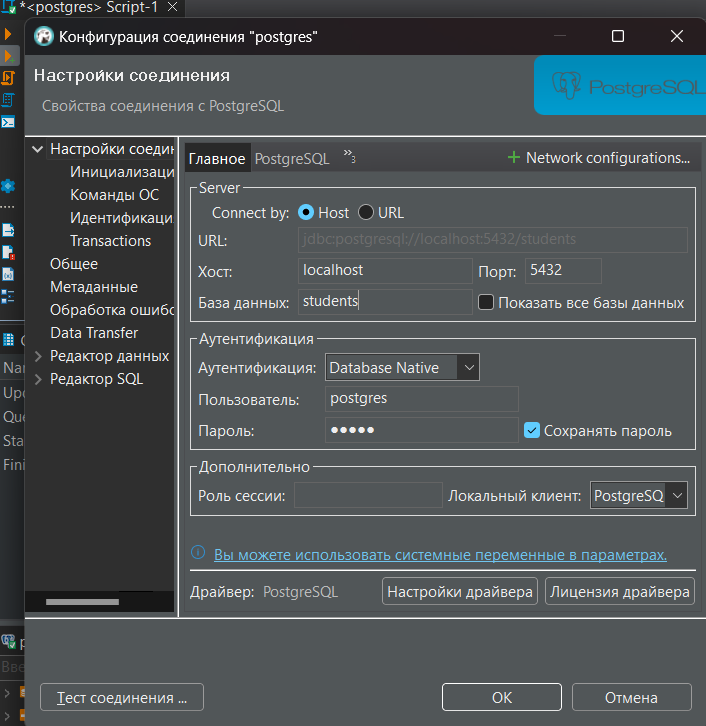The image size is (706, 726).
Task: Select Общее in the settings tree
Action: click(74, 264)
